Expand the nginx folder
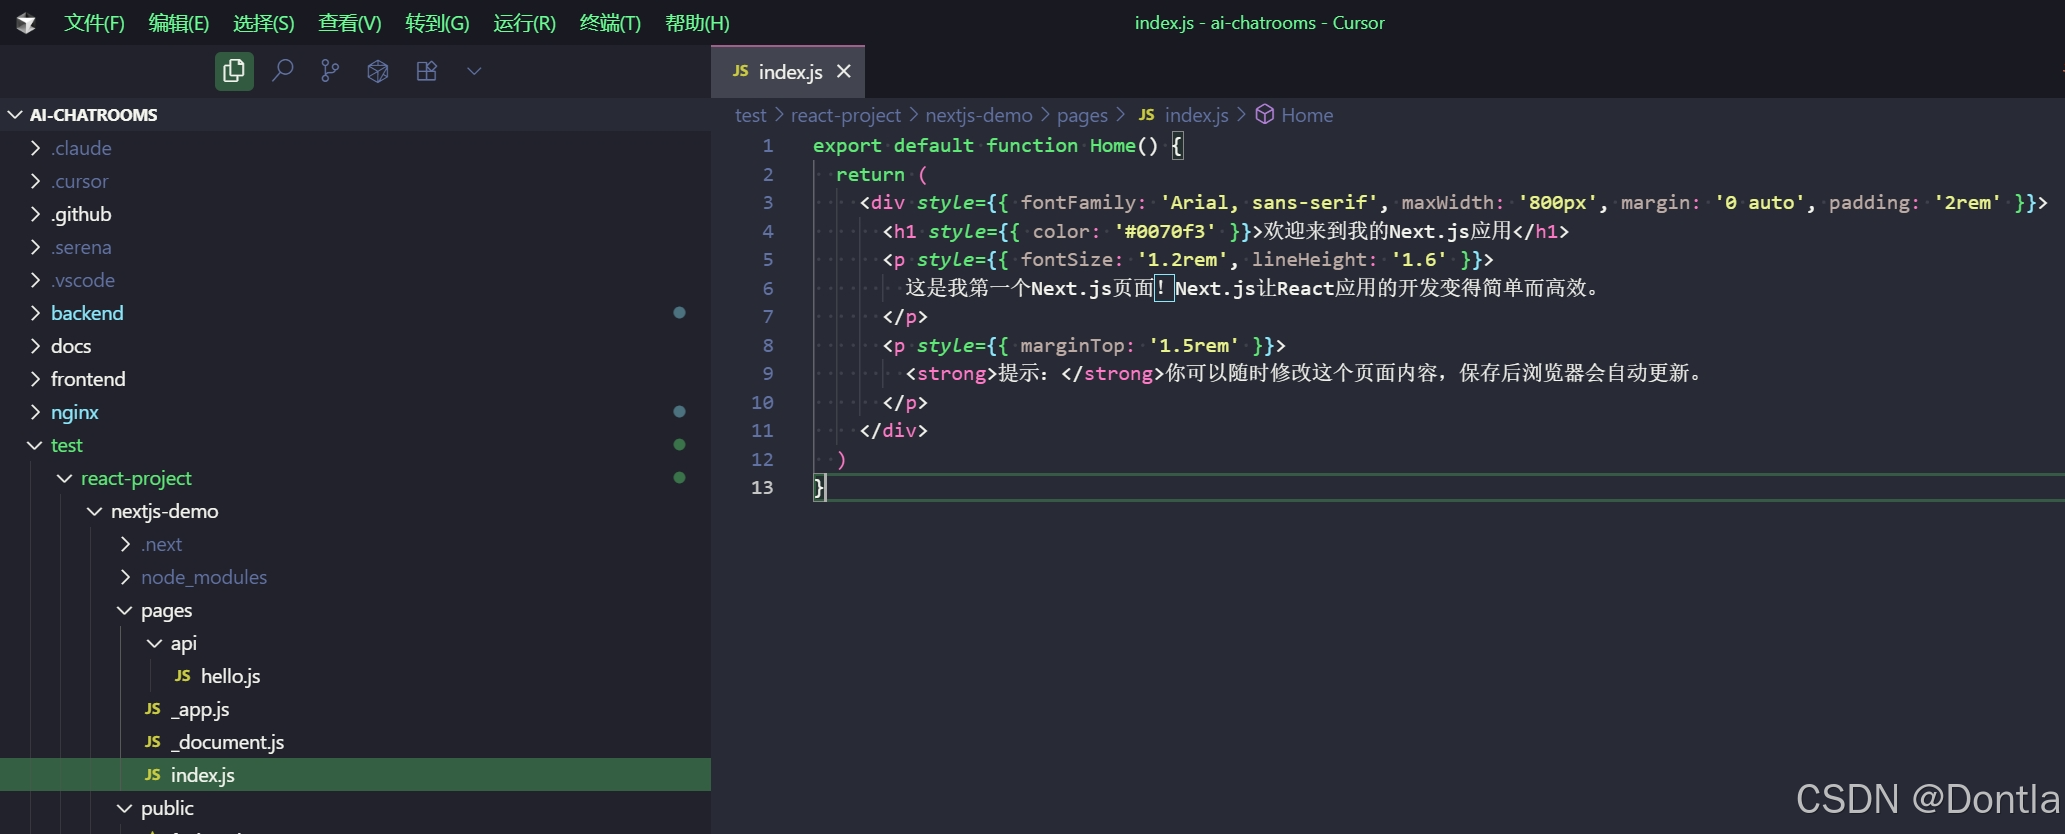 point(355,412)
